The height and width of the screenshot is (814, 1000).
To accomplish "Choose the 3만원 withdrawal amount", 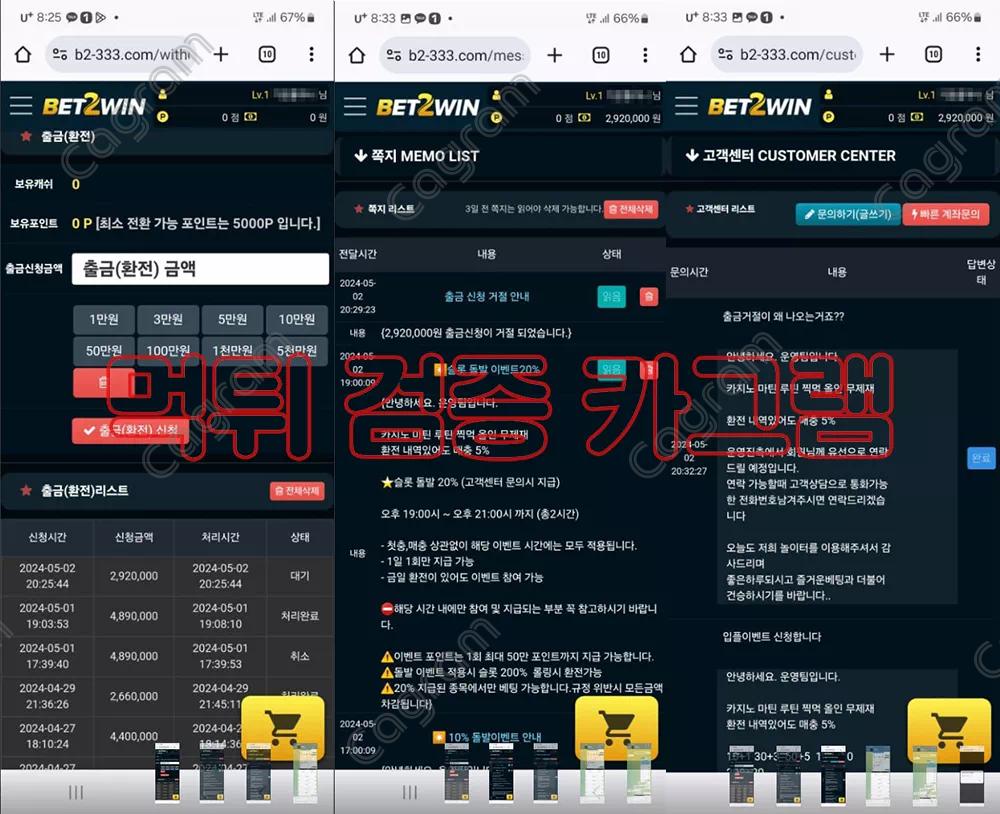I will tap(168, 319).
